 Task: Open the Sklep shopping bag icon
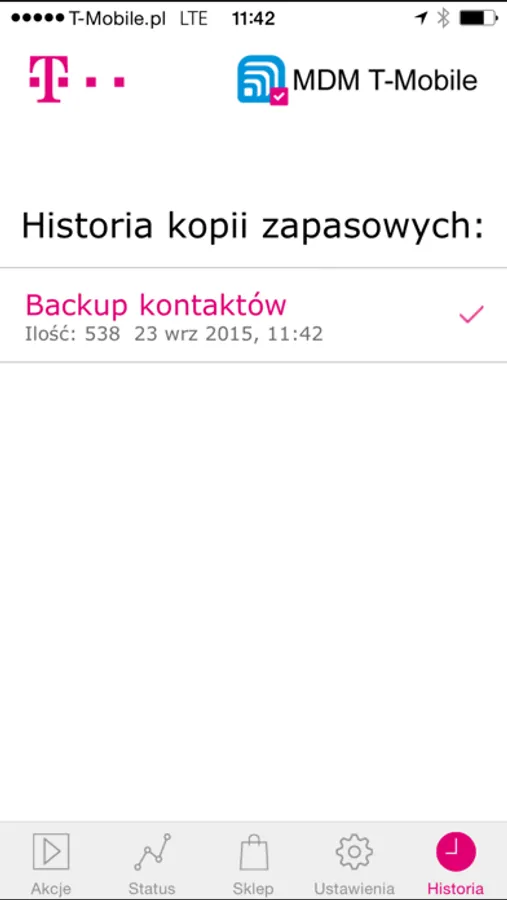(253, 852)
